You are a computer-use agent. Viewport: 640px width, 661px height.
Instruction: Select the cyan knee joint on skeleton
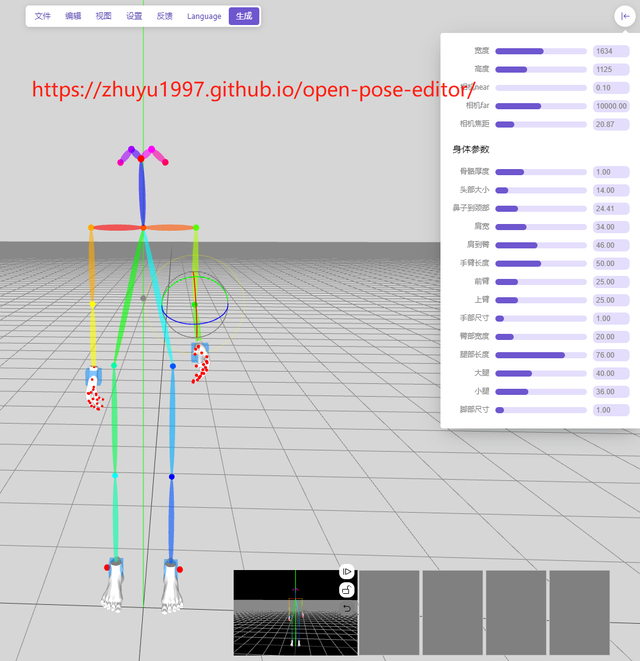coord(115,476)
